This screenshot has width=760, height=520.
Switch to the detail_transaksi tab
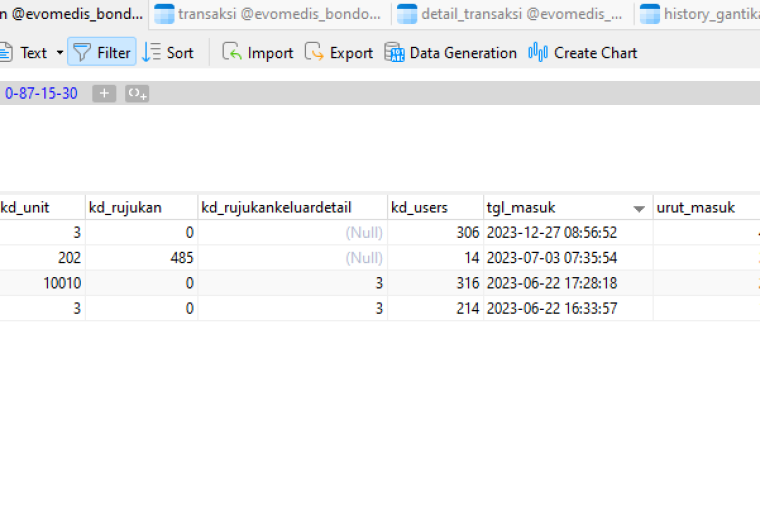tap(510, 14)
